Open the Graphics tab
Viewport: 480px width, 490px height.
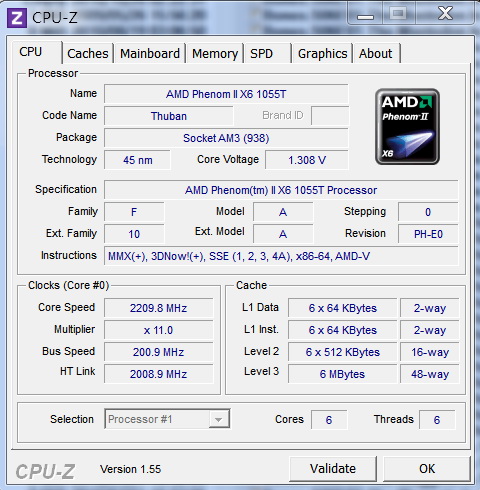click(322, 54)
